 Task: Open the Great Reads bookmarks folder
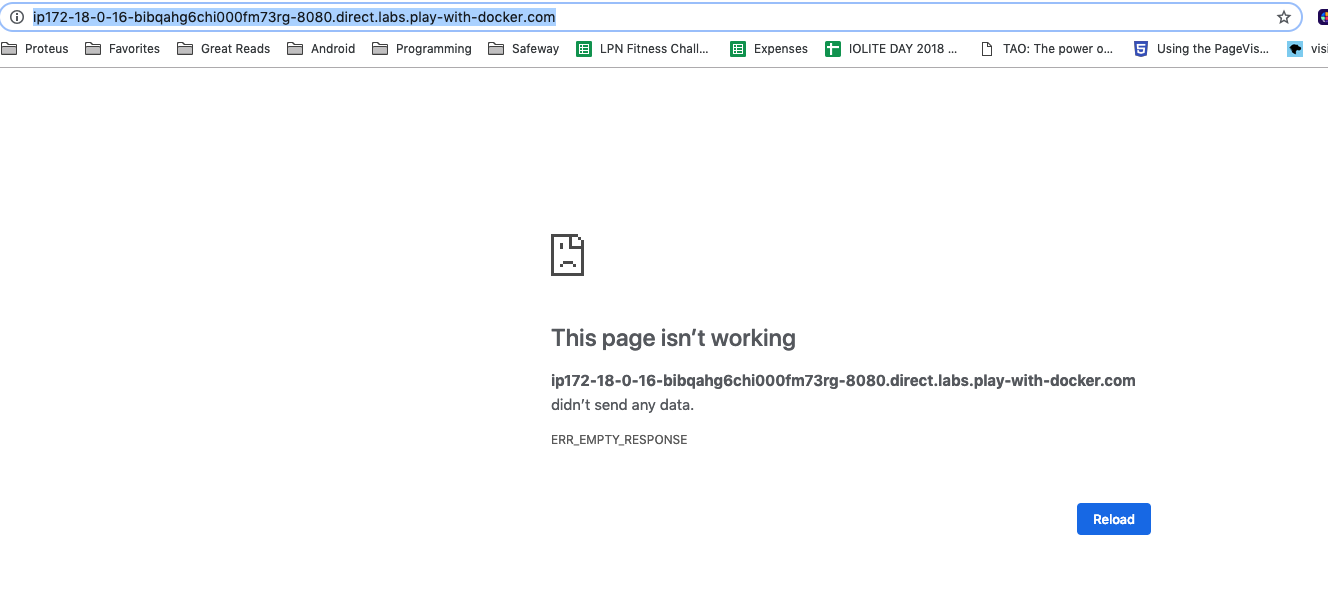pyautogui.click(x=224, y=48)
